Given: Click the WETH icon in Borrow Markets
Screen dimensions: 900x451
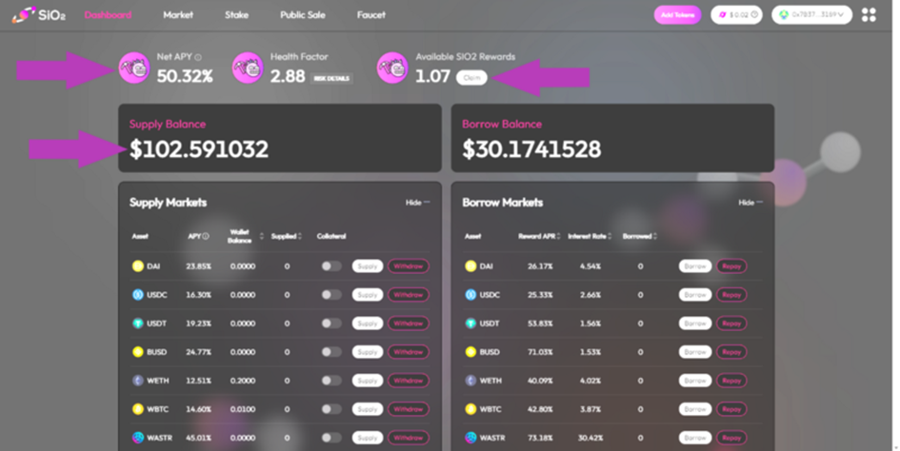Looking at the screenshot, I should pos(471,380).
